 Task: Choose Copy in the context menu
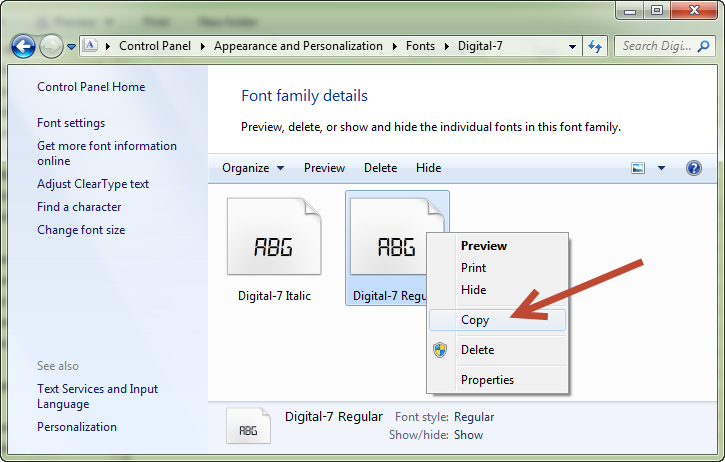498,320
